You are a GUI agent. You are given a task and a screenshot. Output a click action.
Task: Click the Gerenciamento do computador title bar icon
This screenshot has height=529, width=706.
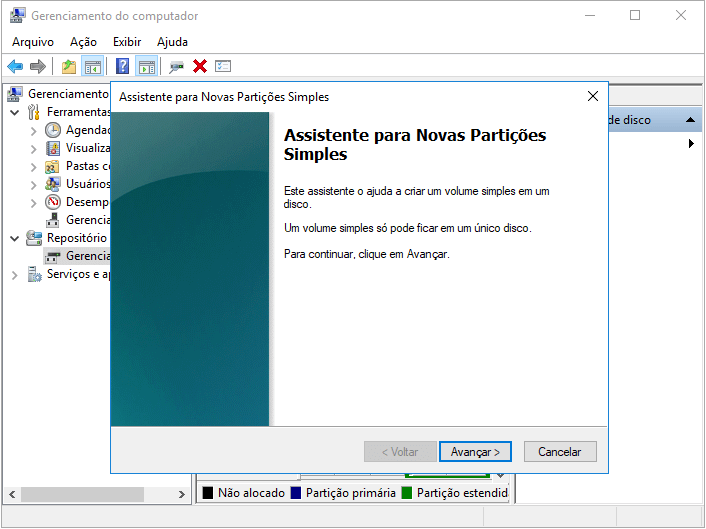(x=17, y=15)
